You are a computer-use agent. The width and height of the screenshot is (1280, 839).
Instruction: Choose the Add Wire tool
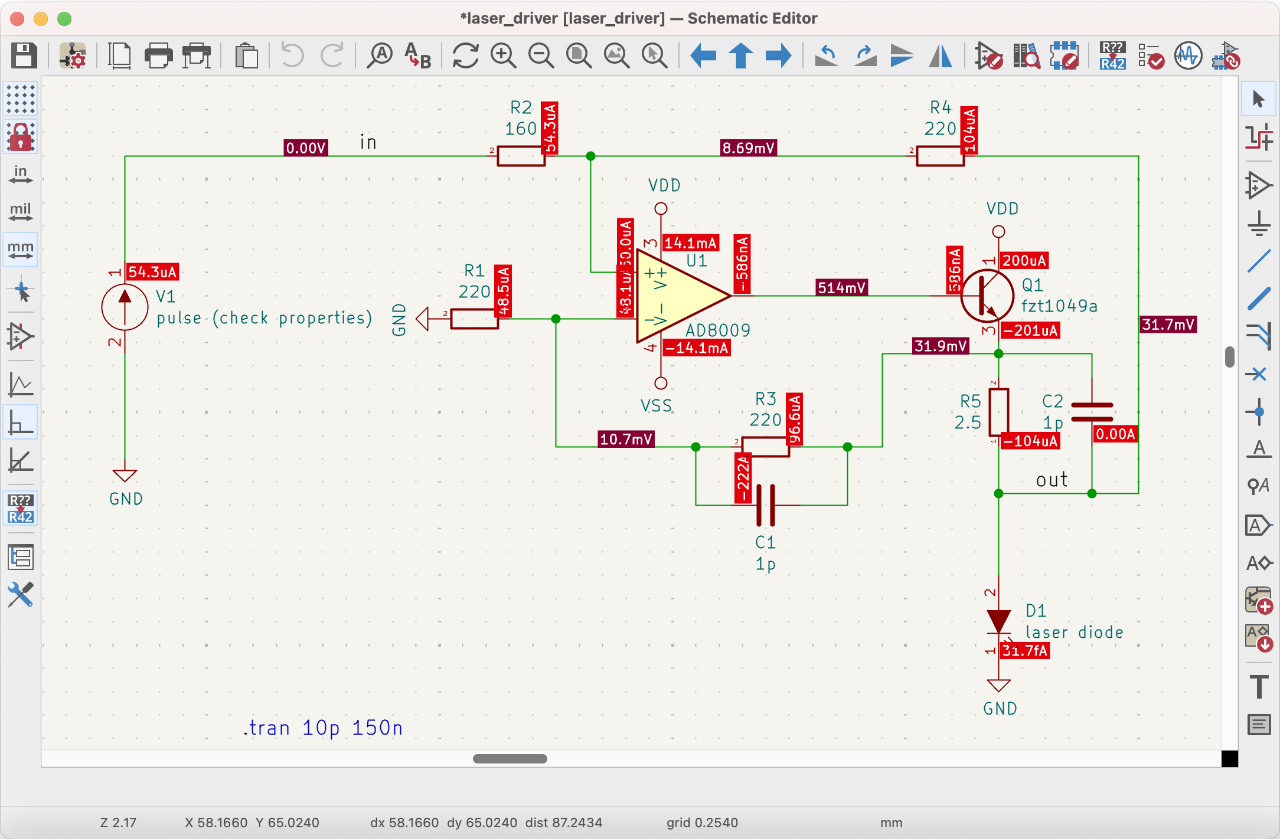tap(1259, 262)
